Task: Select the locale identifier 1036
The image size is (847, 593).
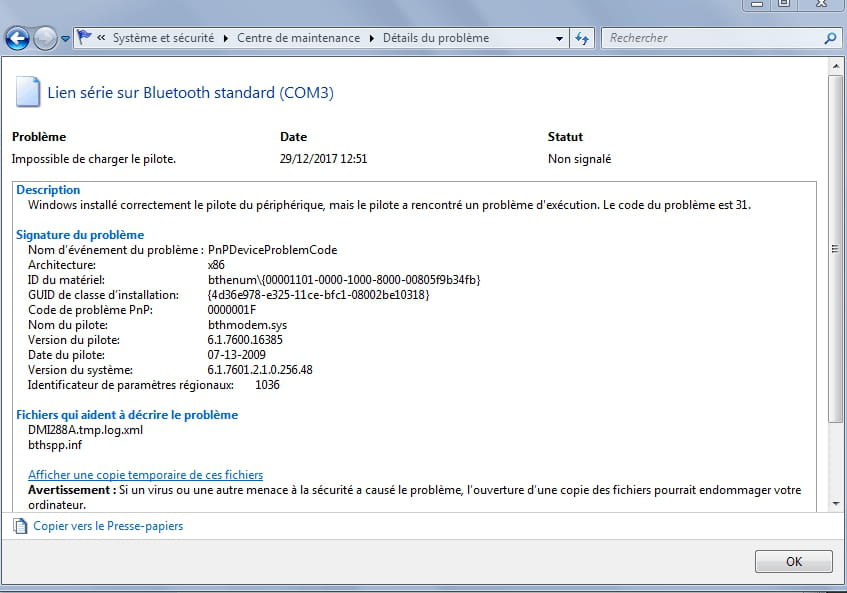Action: 267,385
